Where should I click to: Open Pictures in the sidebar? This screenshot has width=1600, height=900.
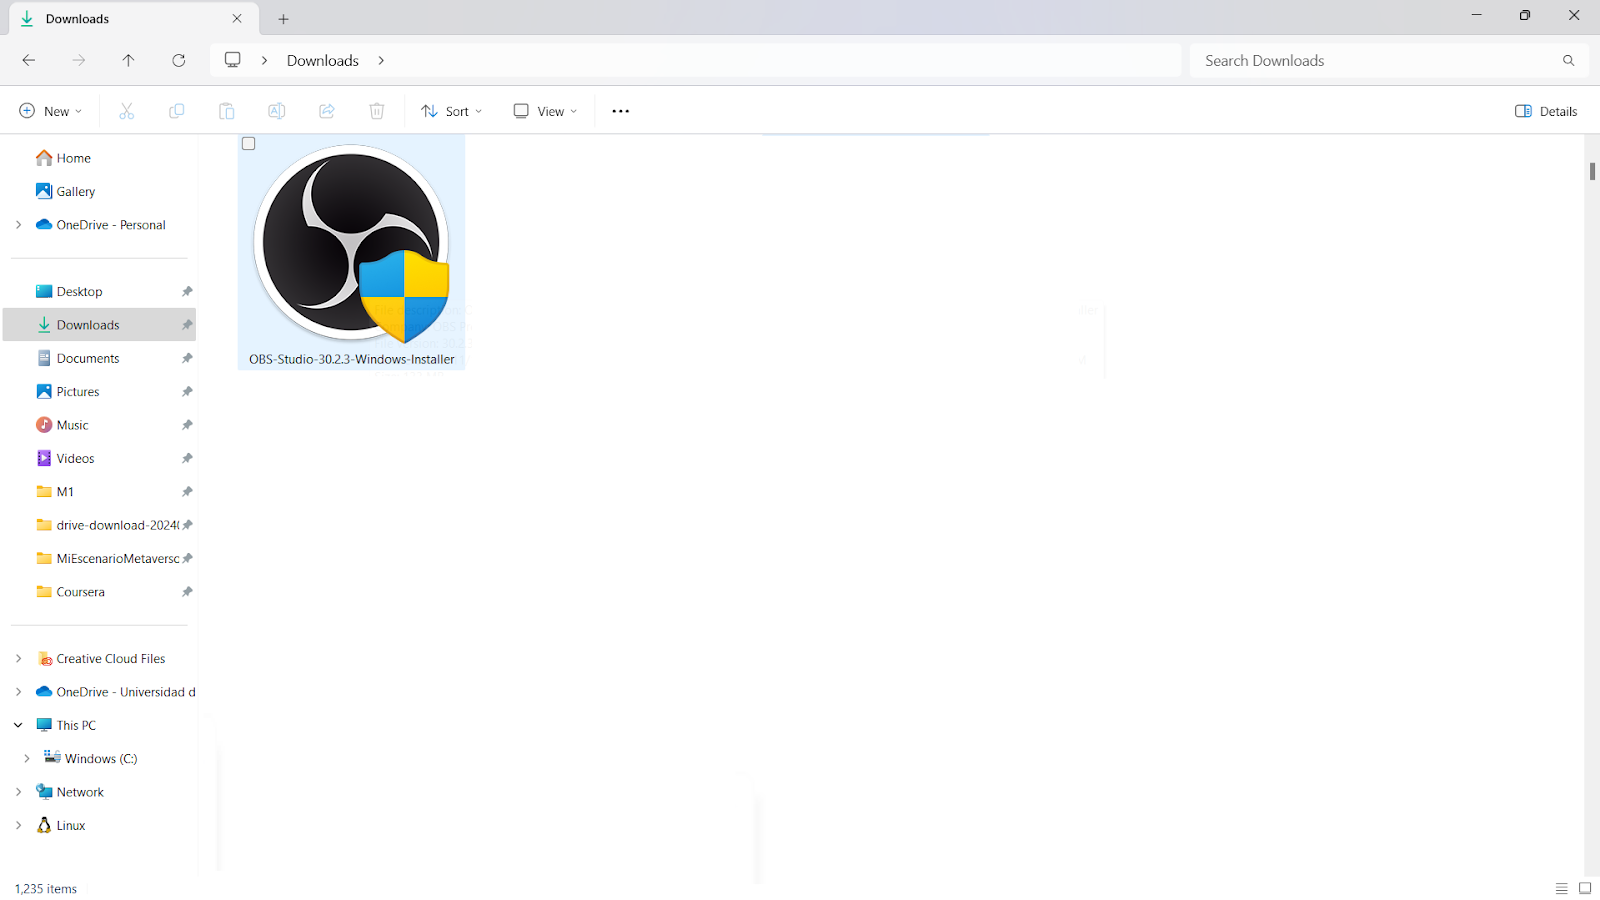tap(78, 392)
